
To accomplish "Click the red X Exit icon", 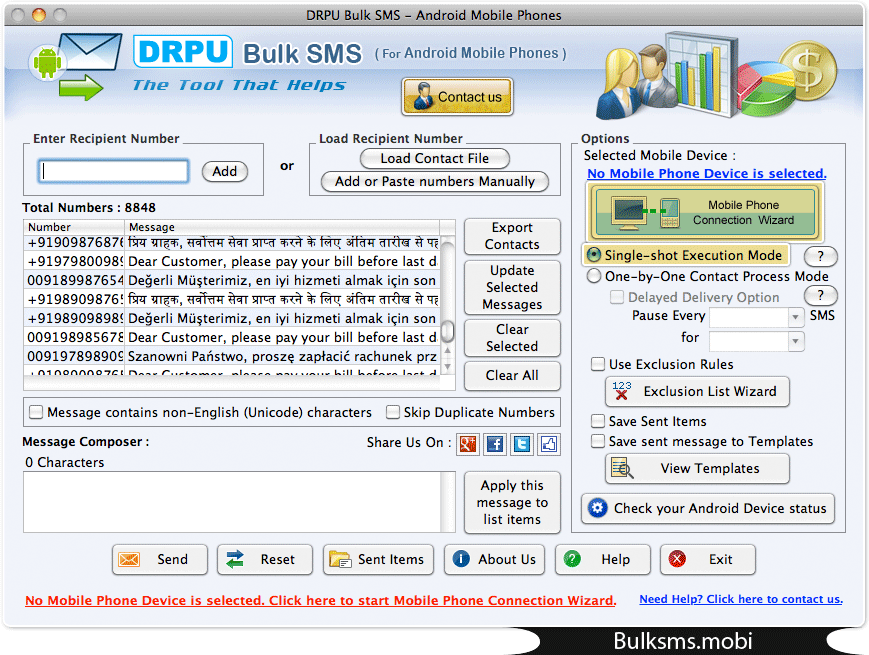I will pyautogui.click(x=677, y=559).
